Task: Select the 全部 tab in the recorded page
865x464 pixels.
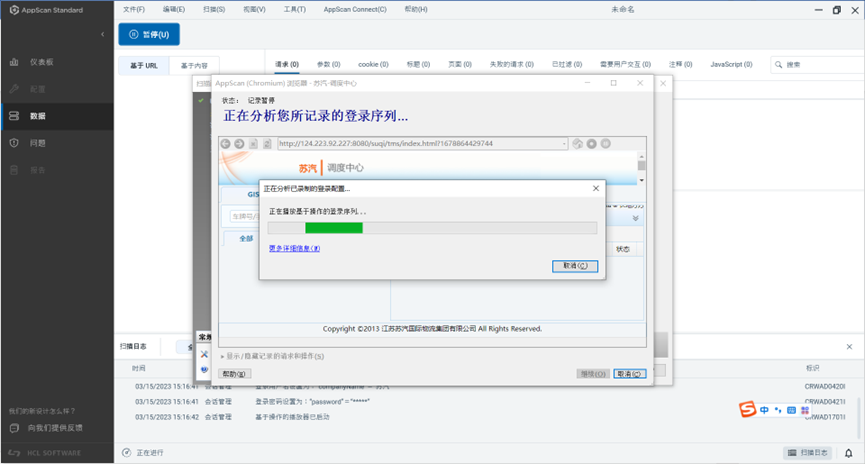Action: [246, 238]
